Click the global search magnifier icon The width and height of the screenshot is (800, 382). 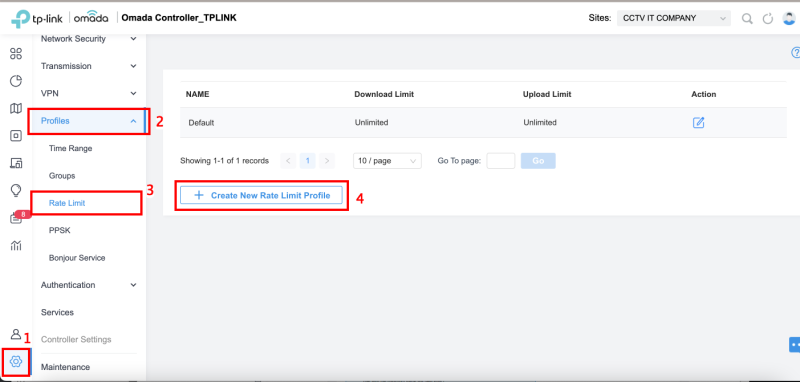(x=747, y=18)
